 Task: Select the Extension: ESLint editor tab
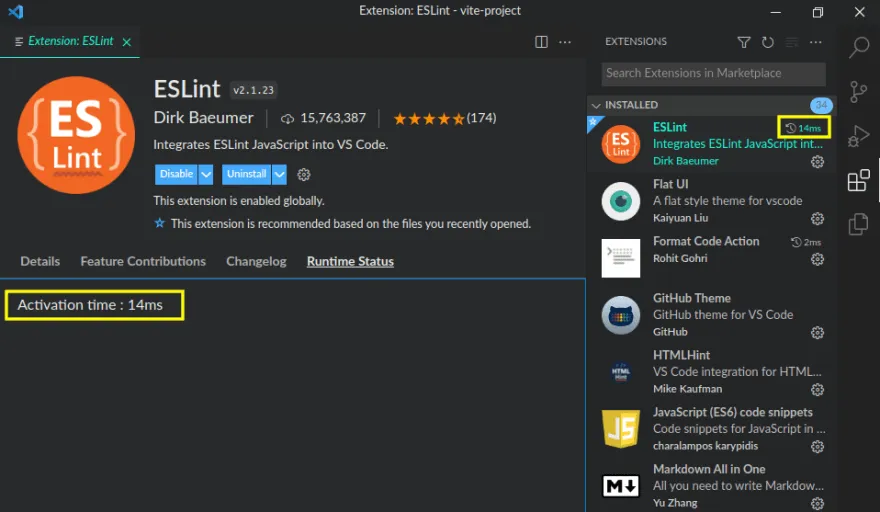(x=70, y=42)
